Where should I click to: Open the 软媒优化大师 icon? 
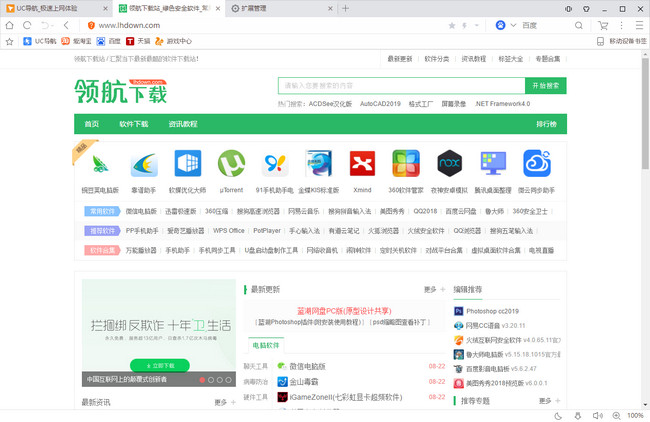188,163
